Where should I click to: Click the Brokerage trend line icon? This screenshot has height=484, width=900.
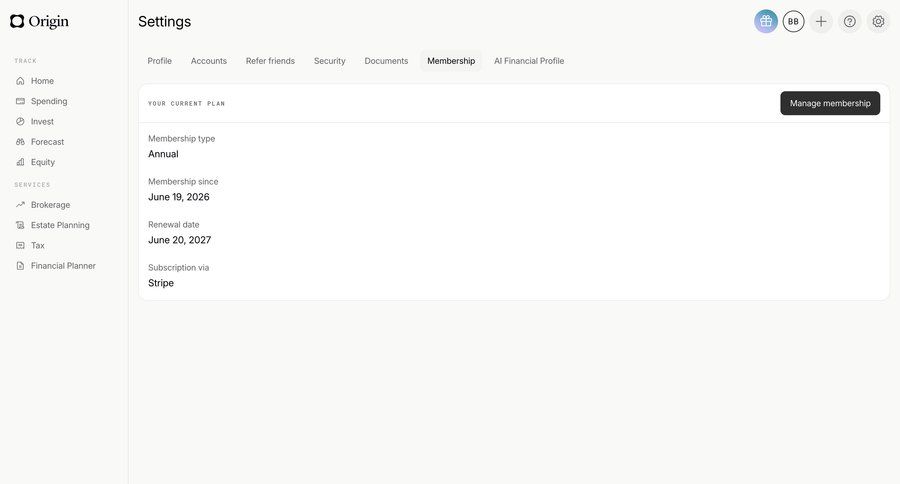(x=20, y=204)
